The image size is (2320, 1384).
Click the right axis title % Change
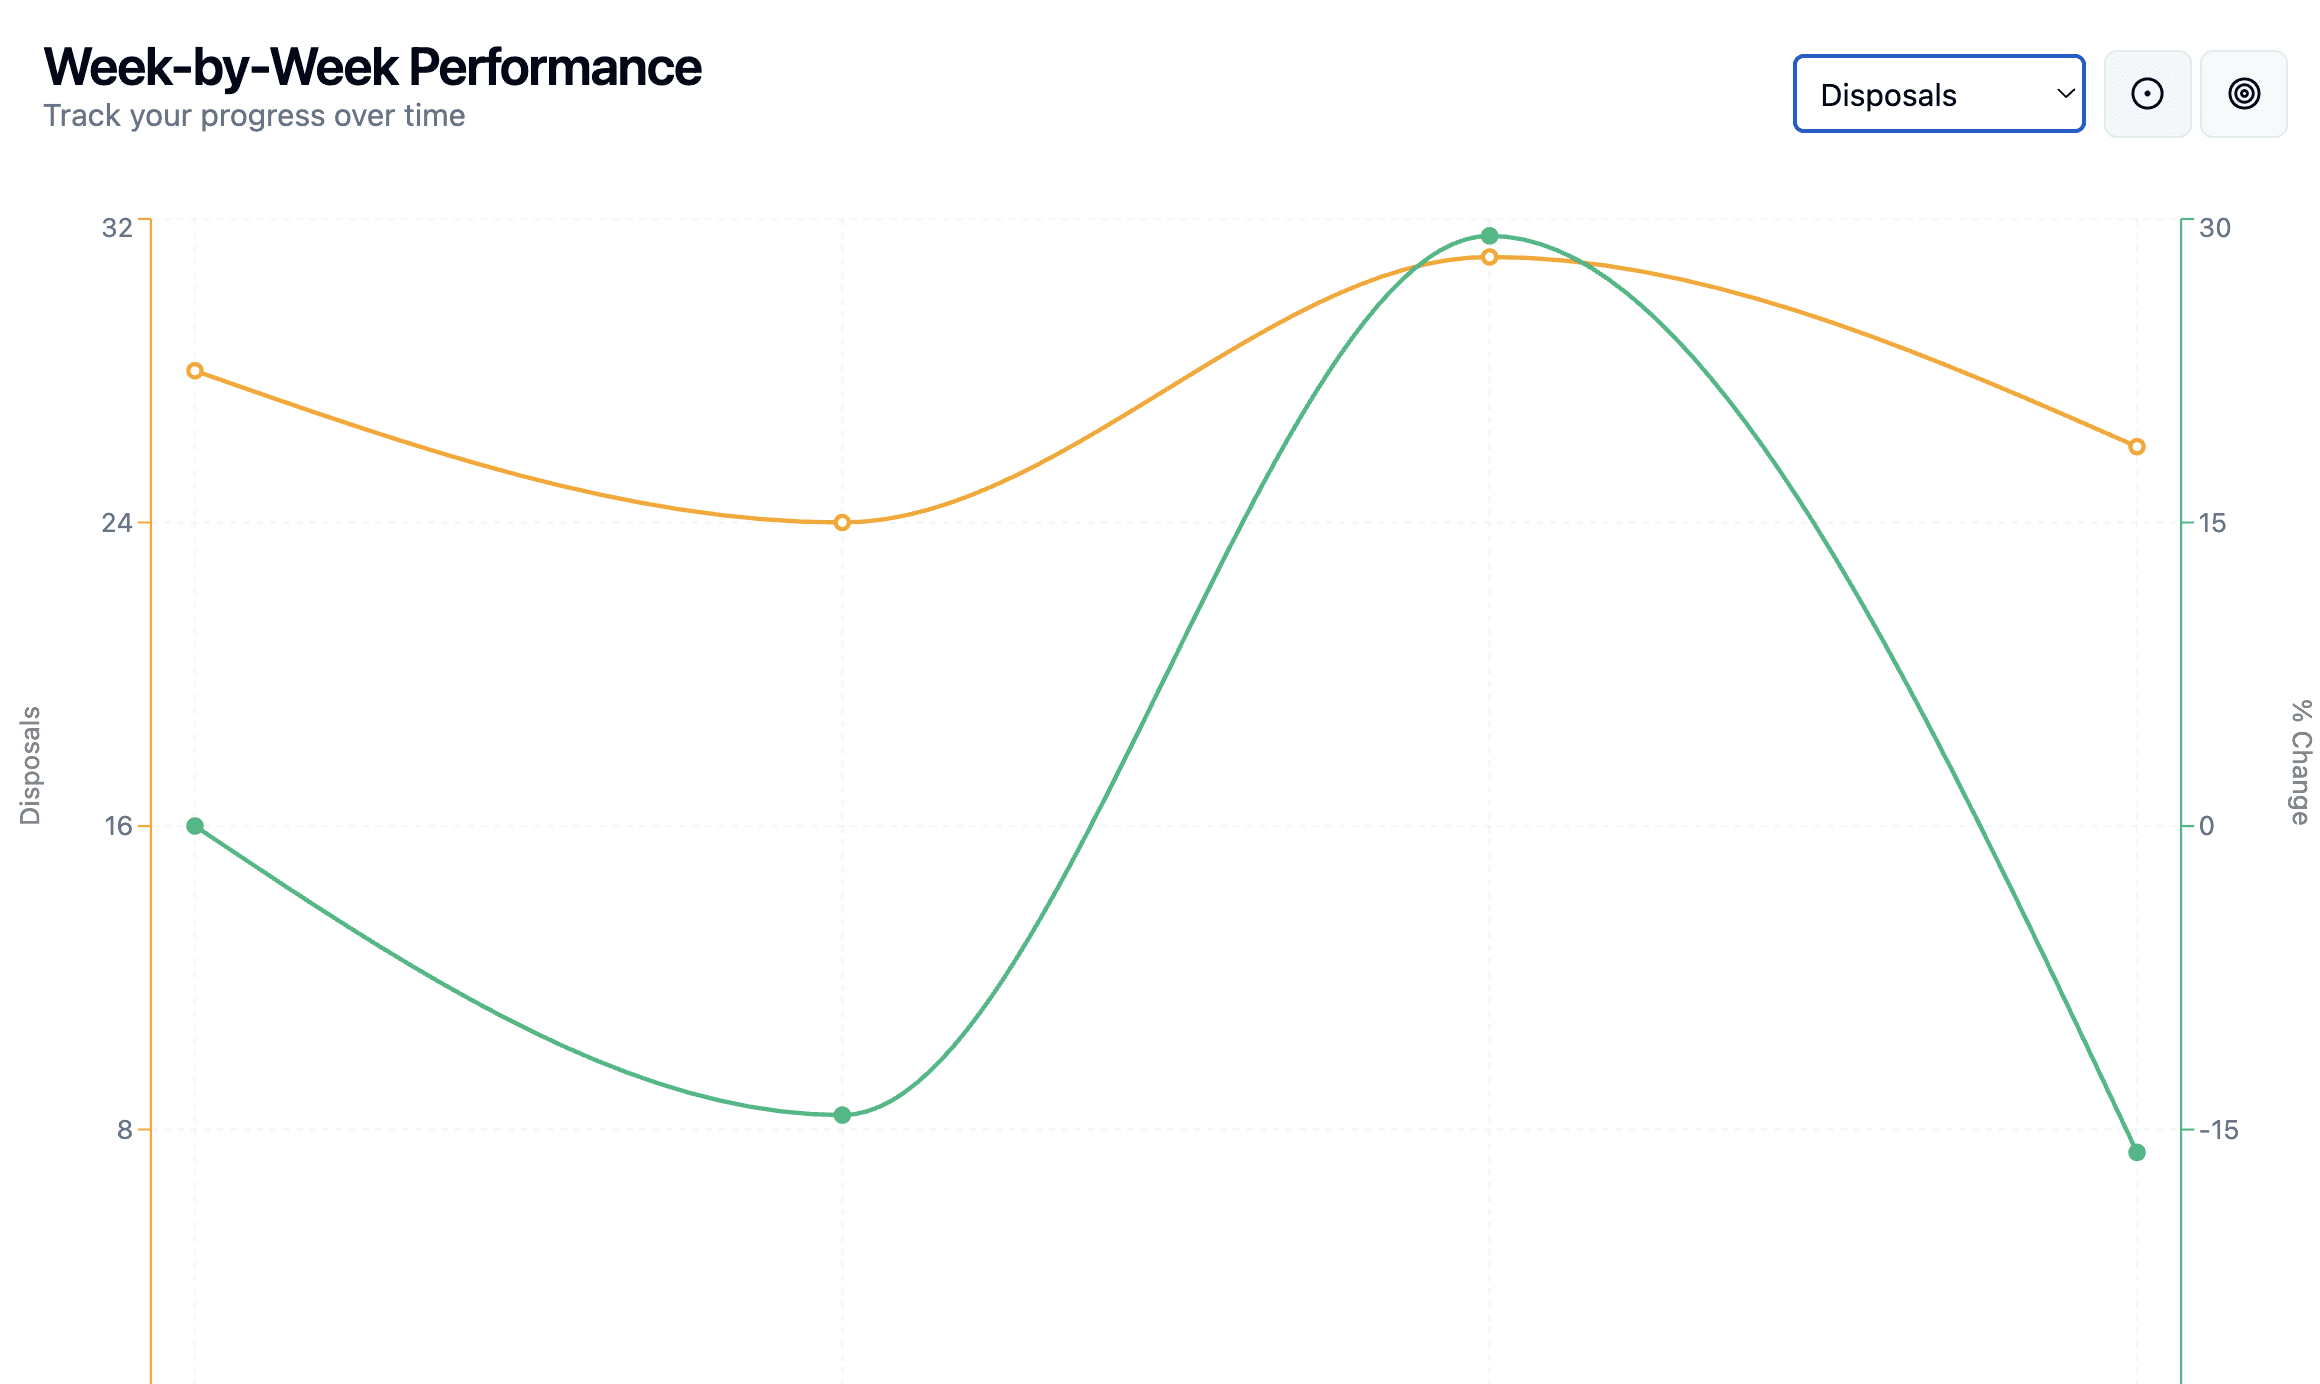coord(2301,762)
